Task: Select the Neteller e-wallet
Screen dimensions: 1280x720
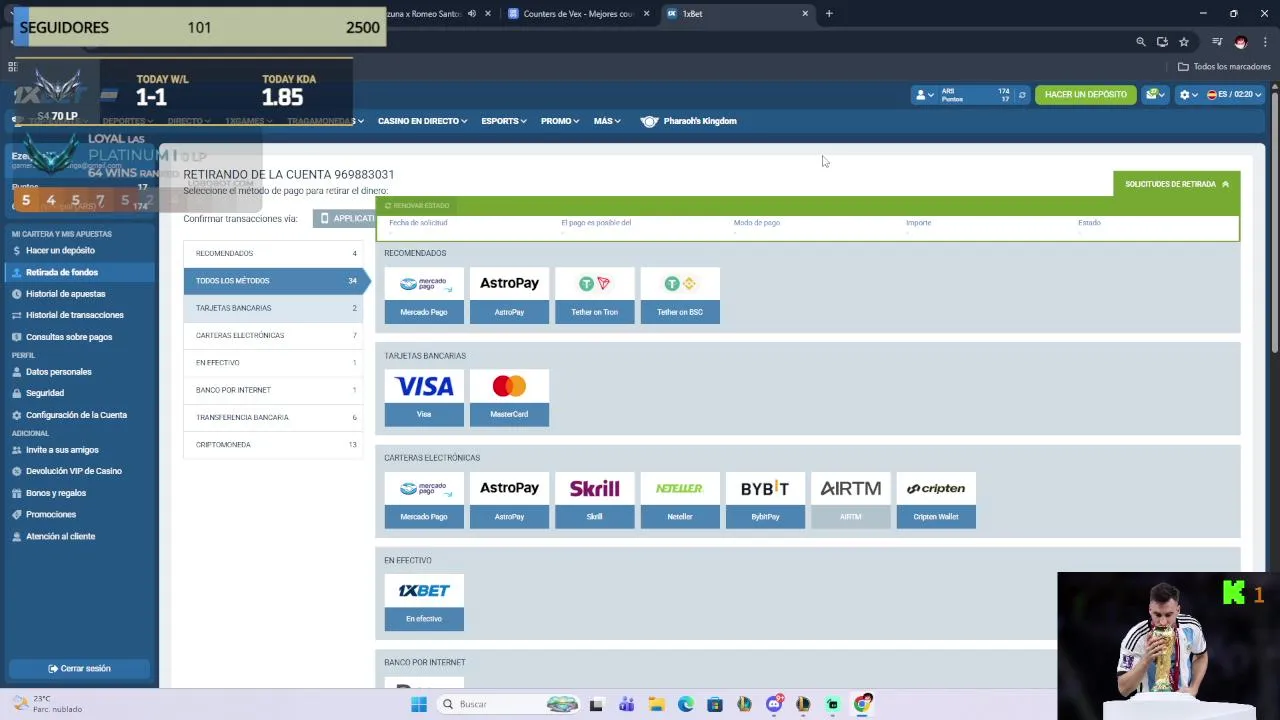Action: [x=680, y=500]
